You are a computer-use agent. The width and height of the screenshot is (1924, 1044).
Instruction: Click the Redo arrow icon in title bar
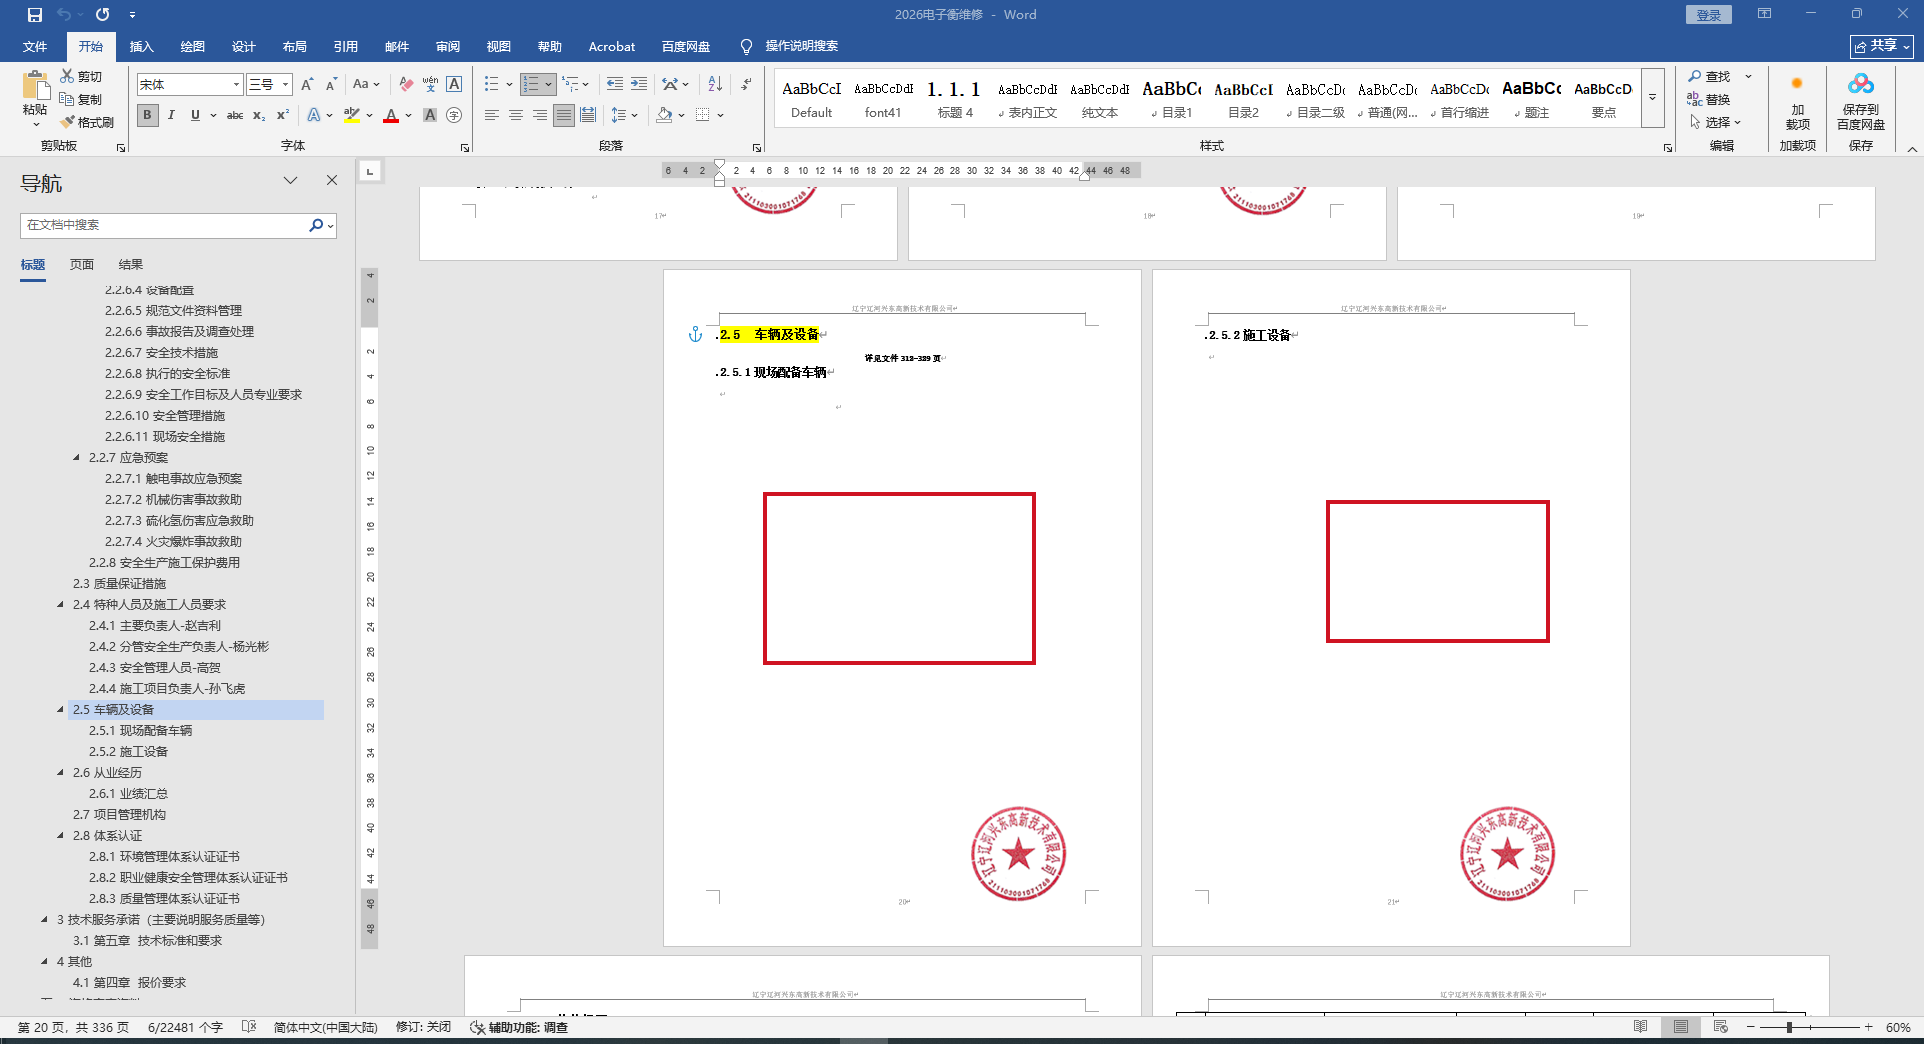(x=102, y=15)
